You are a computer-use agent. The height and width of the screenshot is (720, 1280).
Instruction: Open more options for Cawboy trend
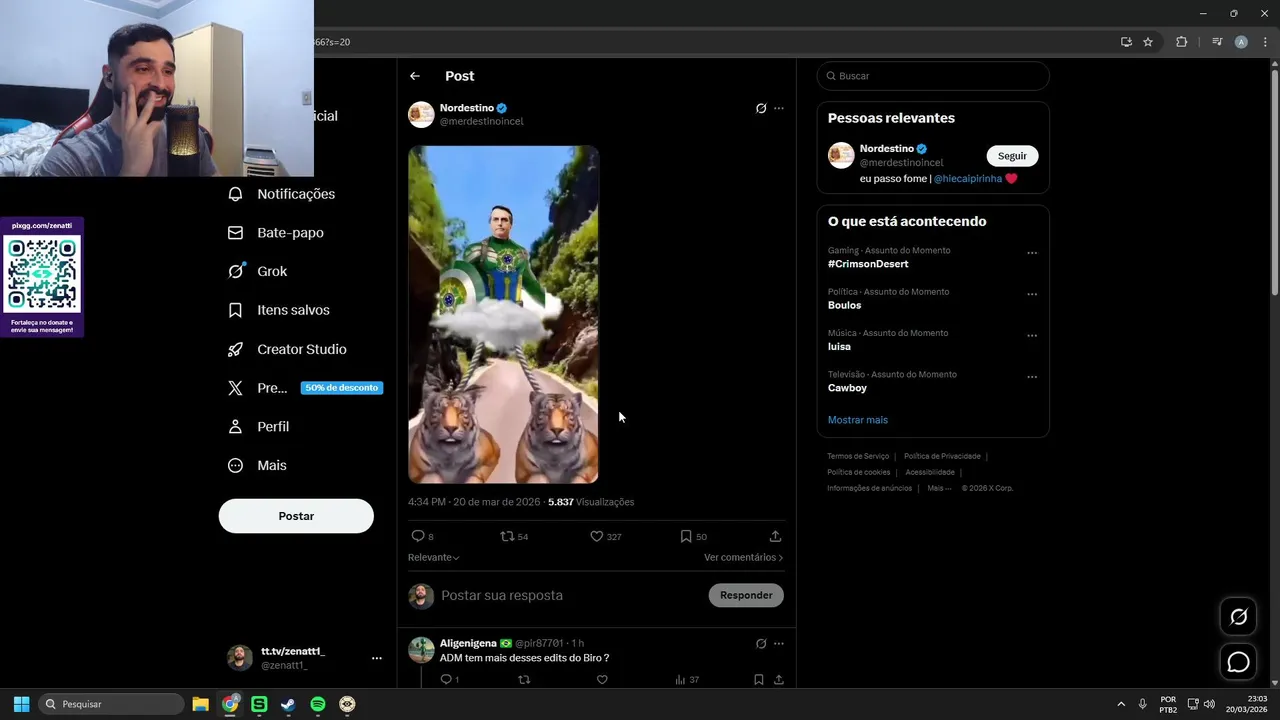[1032, 377]
